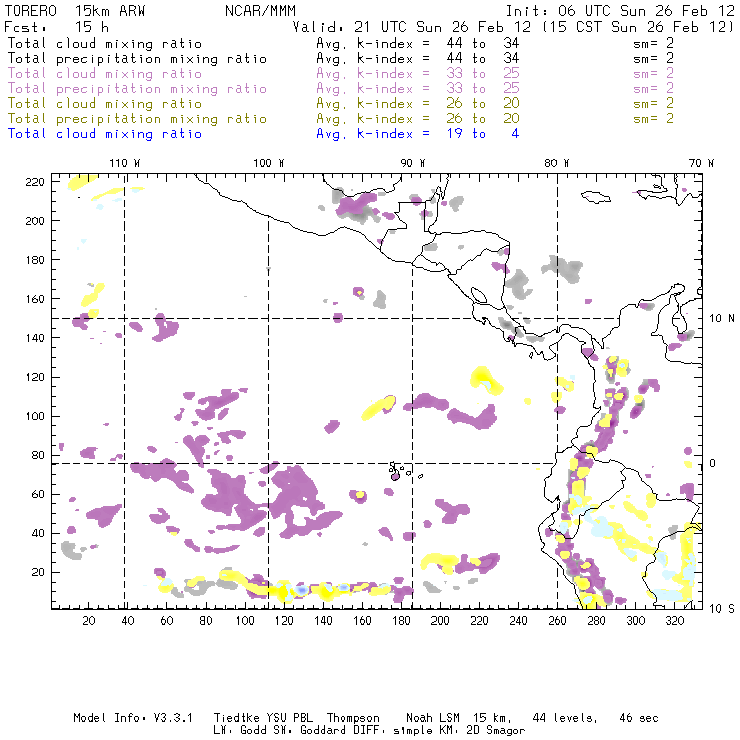Screen dimensions: 740x740
Task: Click the "120" tick on the horizontal axis
Action: tap(284, 621)
